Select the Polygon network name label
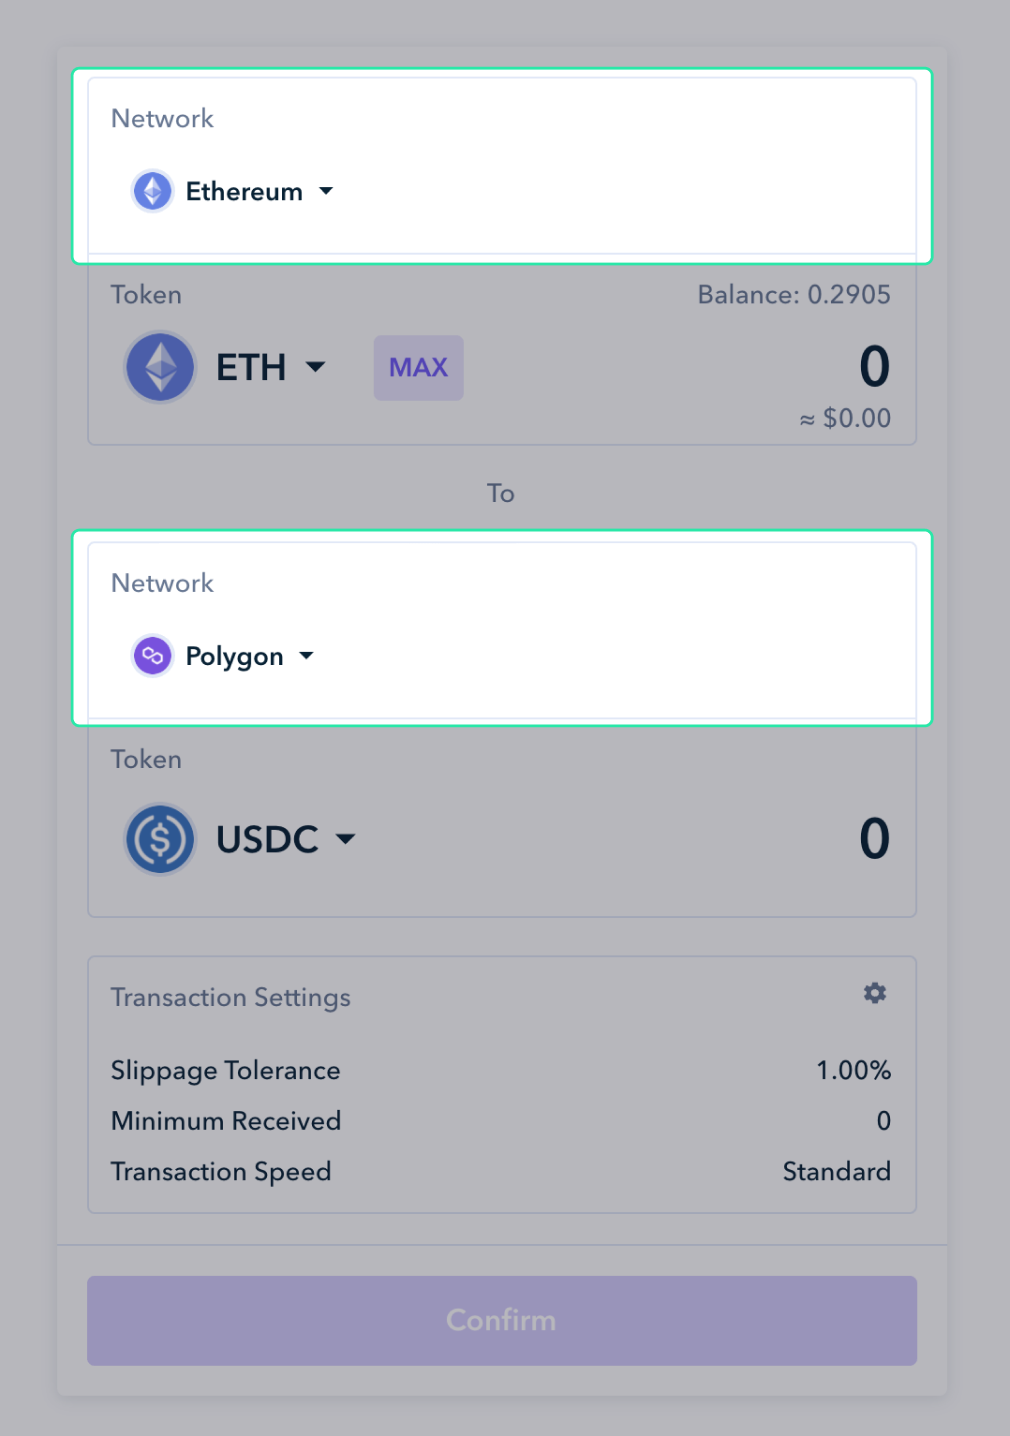 tap(235, 657)
